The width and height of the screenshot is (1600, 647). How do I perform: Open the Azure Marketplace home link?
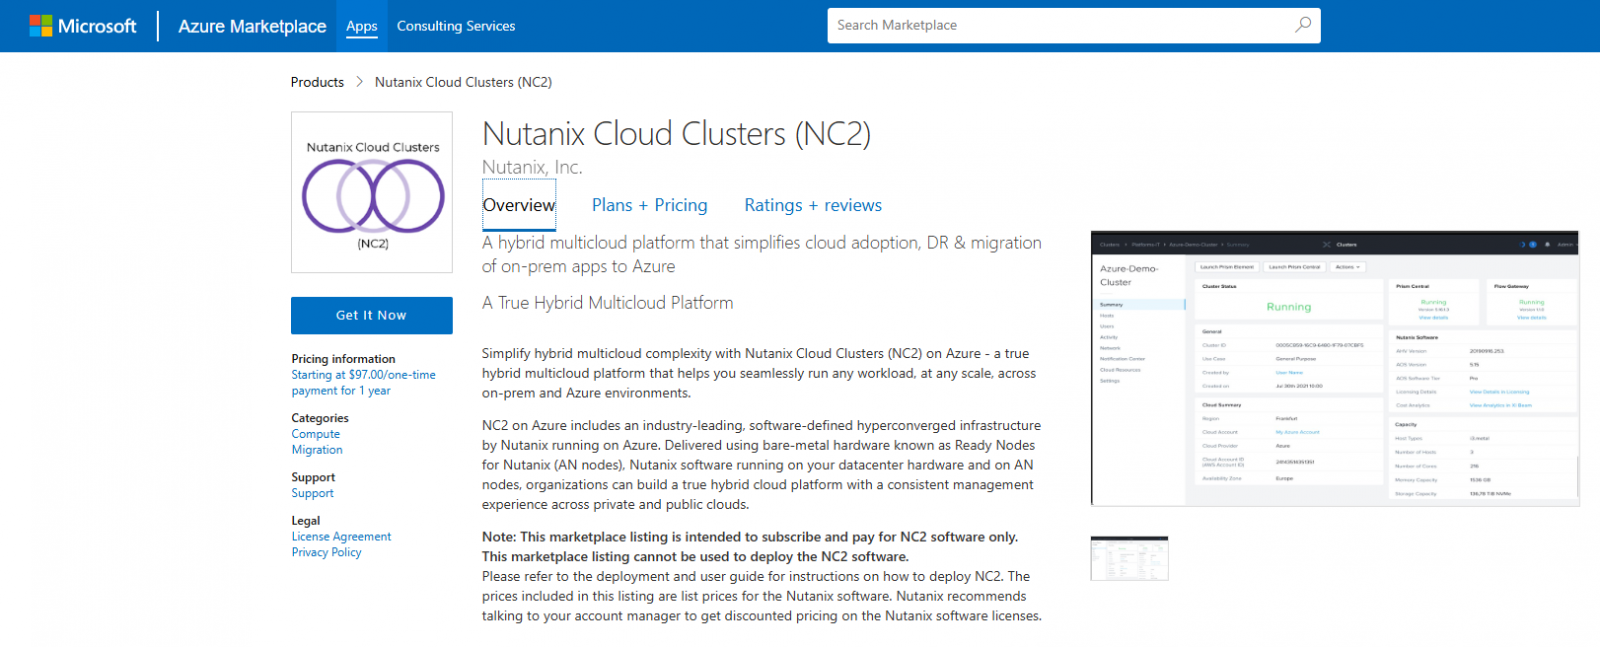[252, 26]
